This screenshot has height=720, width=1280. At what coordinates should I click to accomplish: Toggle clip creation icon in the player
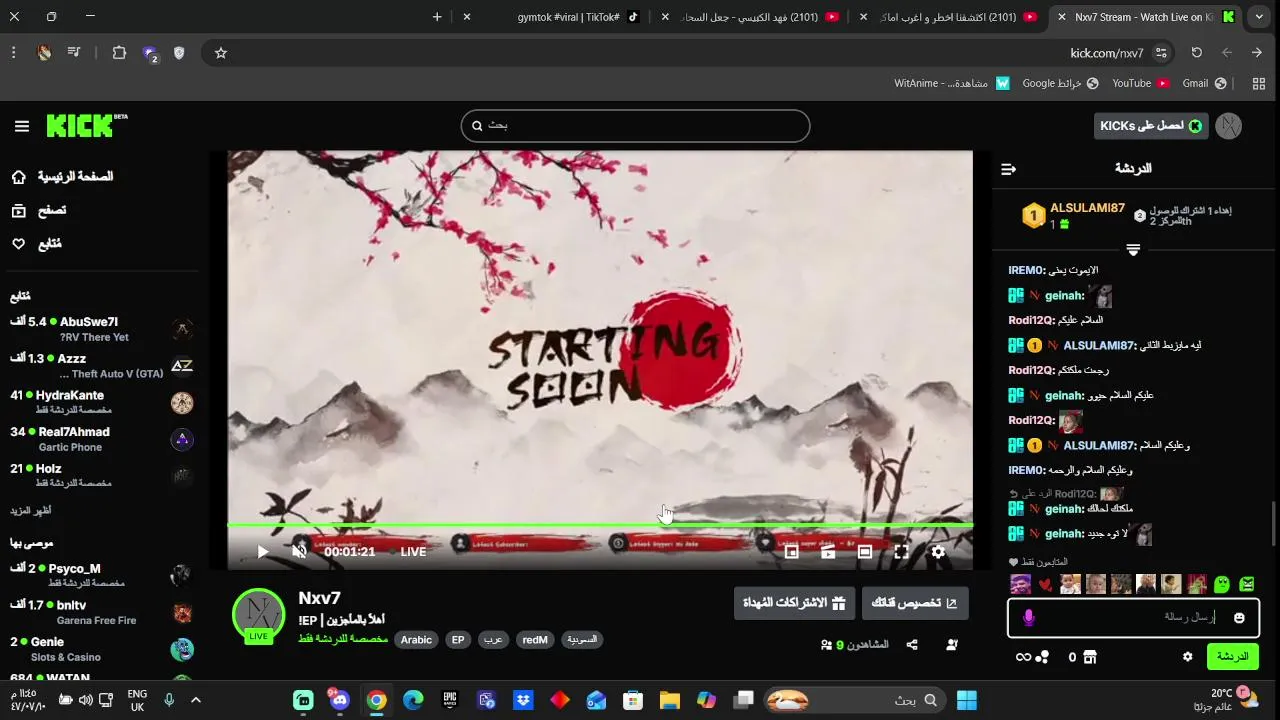[828, 552]
